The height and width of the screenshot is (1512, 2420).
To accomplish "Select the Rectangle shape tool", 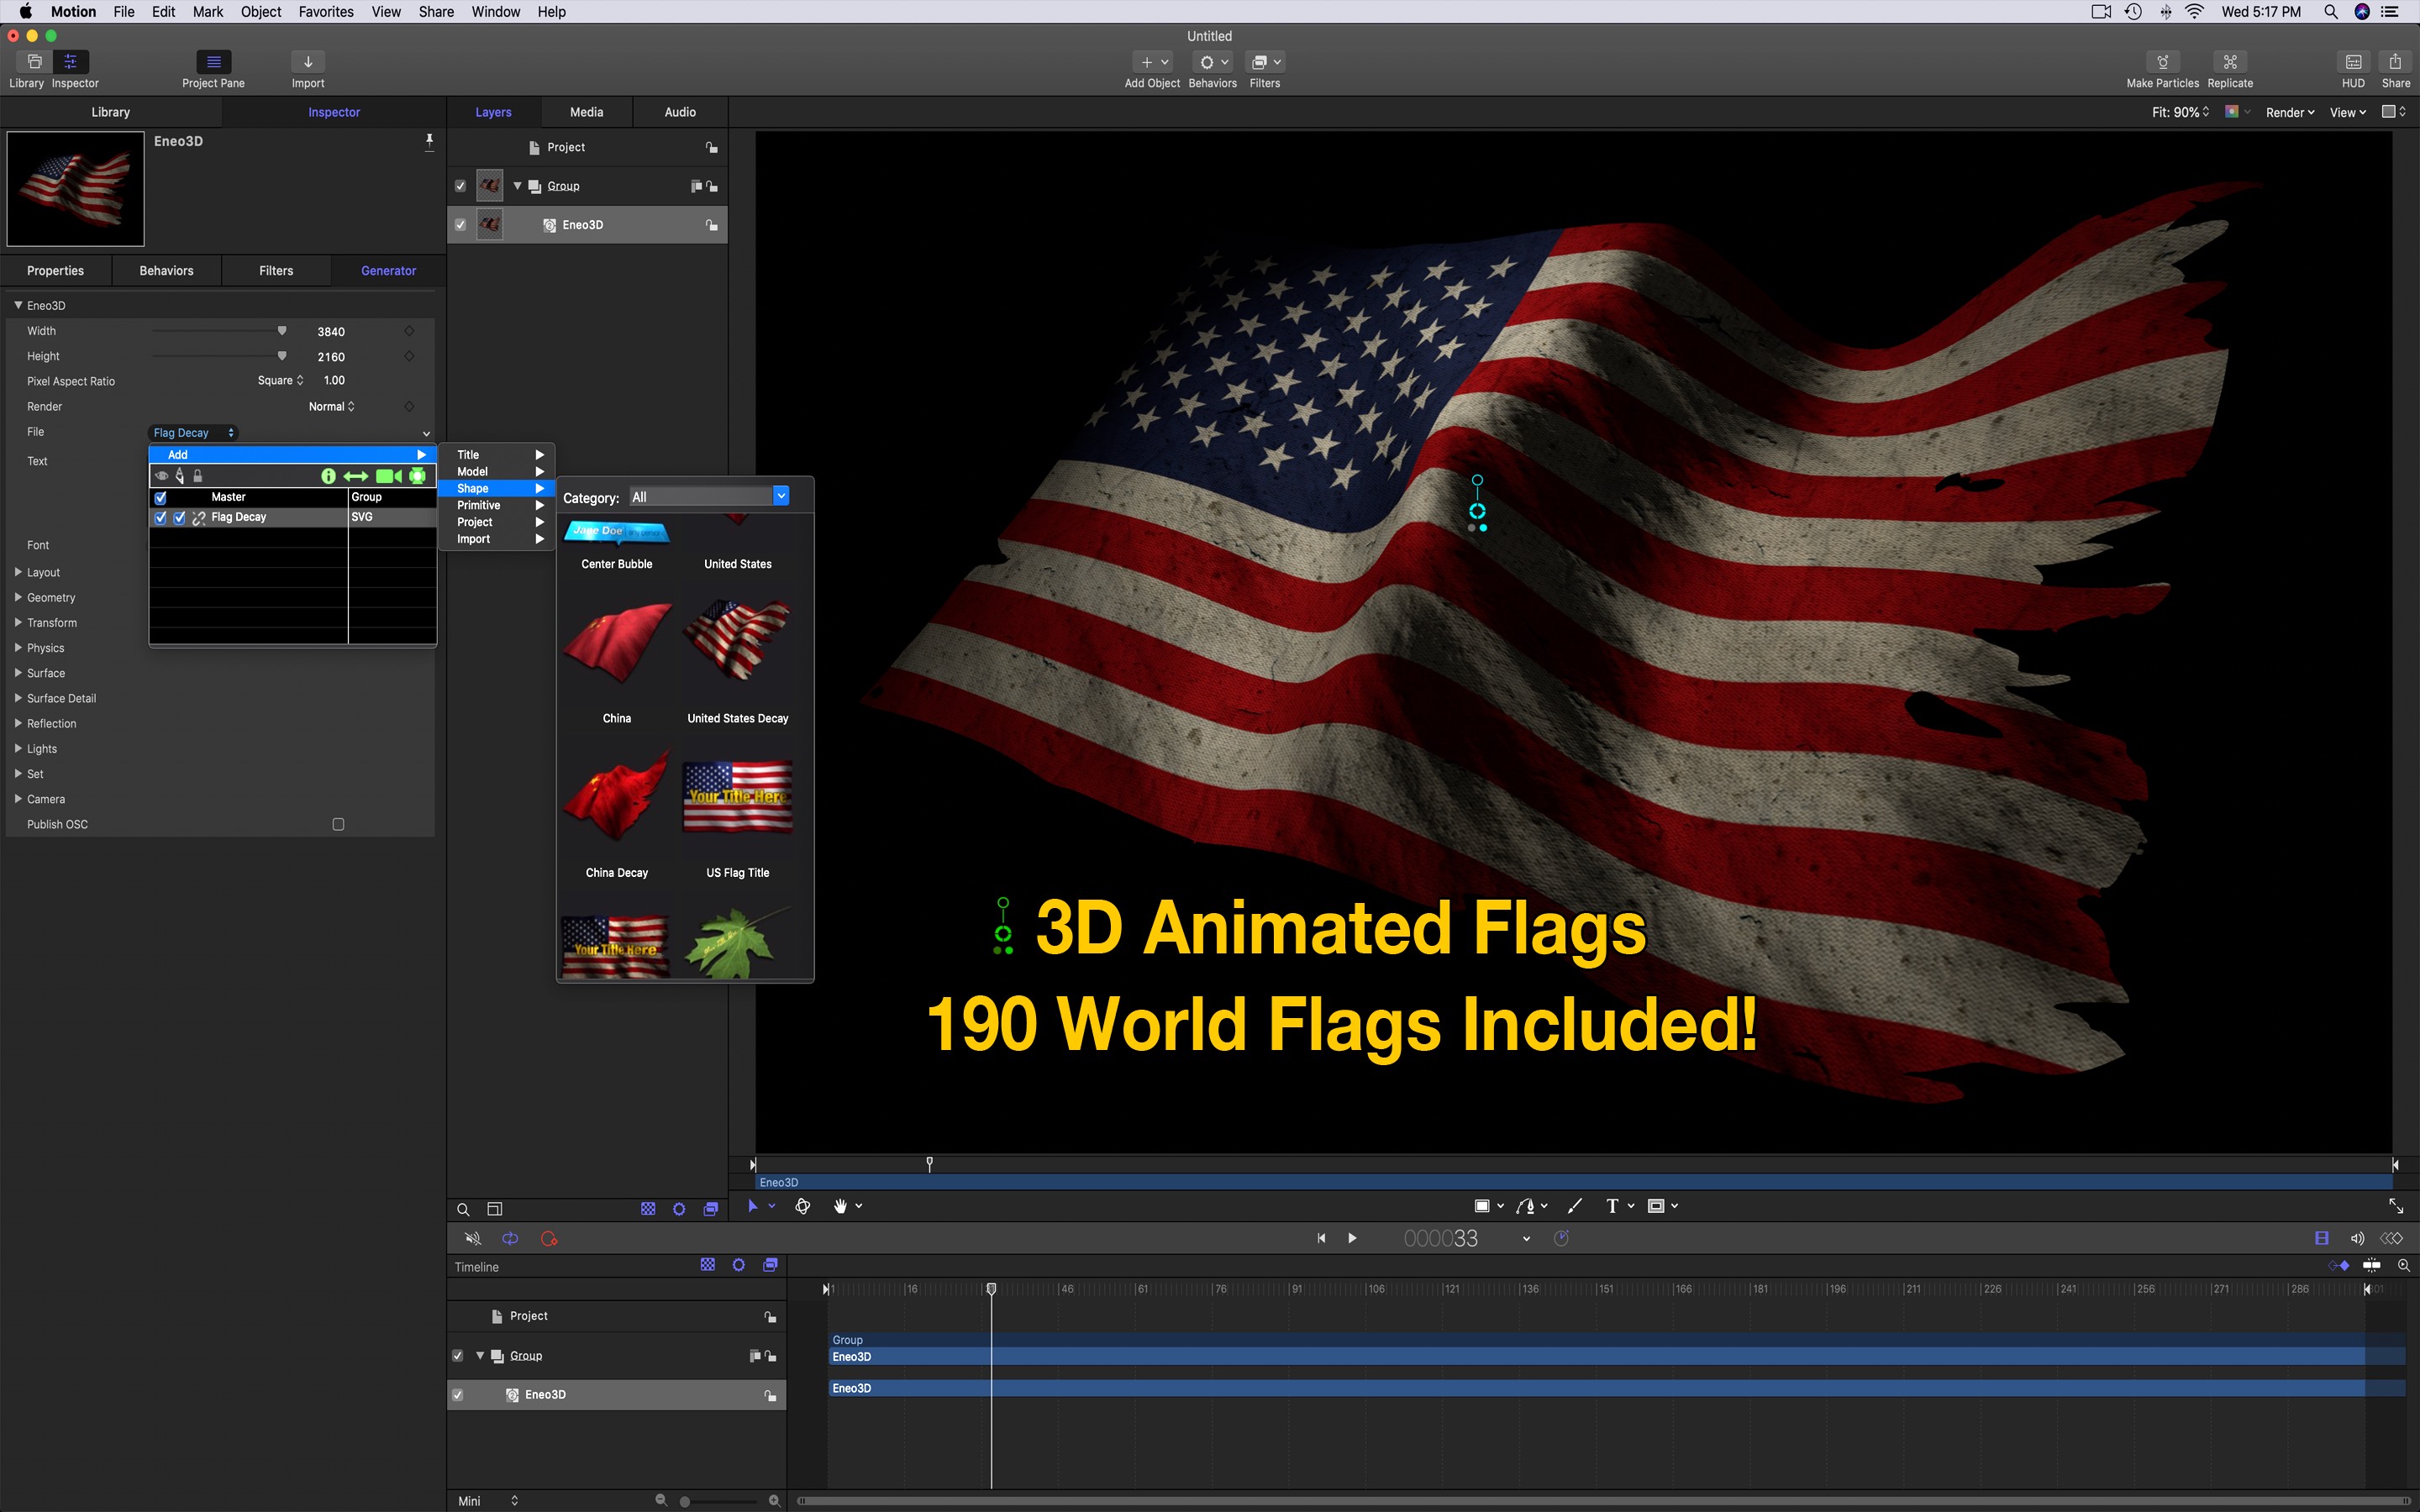I will [x=1482, y=1206].
